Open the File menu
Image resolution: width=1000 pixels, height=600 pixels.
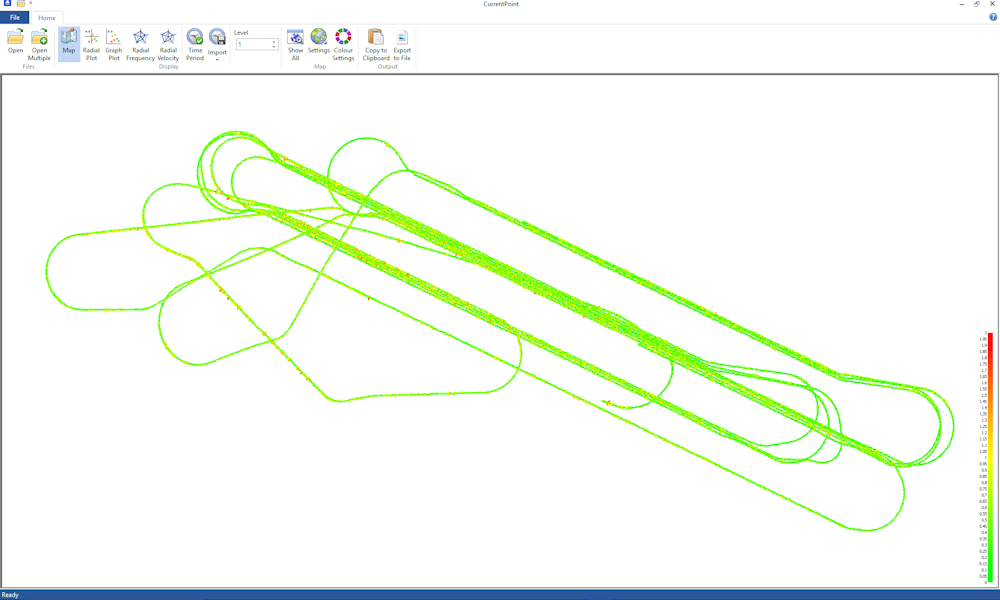pyautogui.click(x=15, y=18)
